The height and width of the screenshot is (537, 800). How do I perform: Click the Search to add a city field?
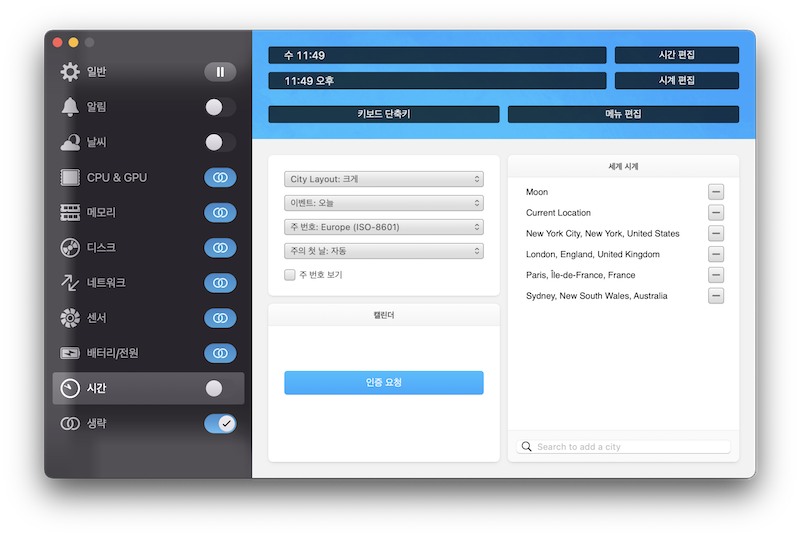[x=623, y=447]
